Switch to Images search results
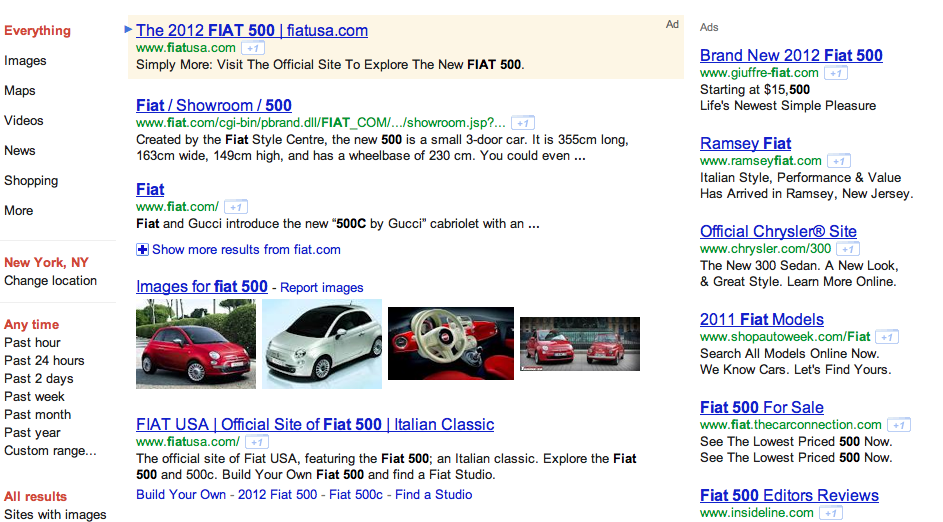Screen dimensions: 943x522 tap(25, 61)
